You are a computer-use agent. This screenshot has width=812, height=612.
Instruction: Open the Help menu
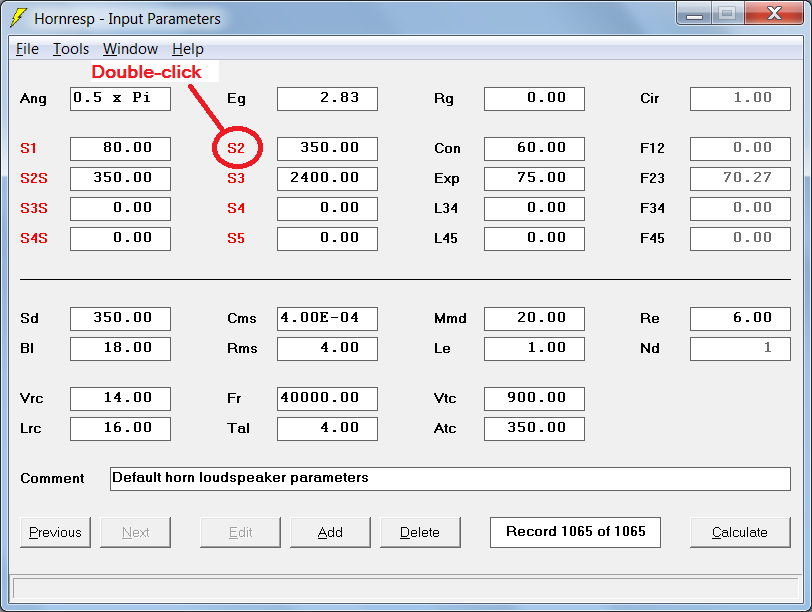click(188, 49)
